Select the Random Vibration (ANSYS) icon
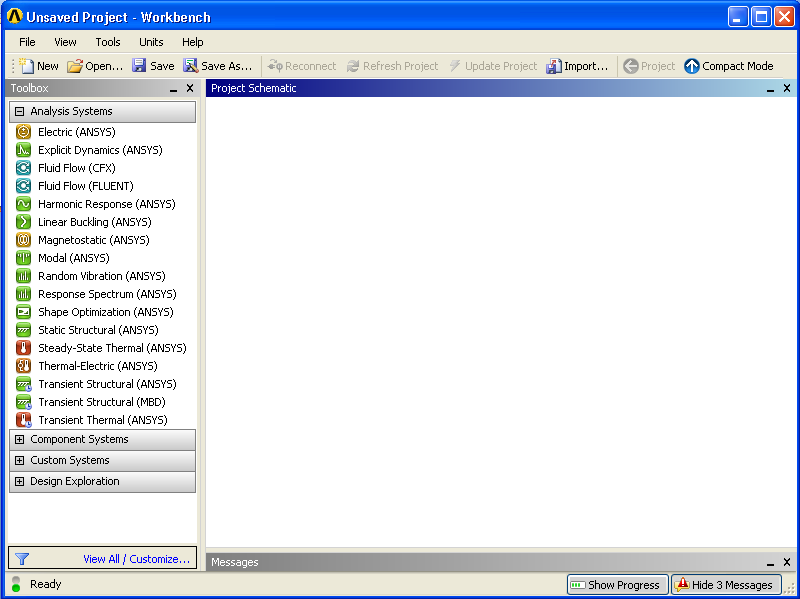Viewport: 800px width, 599px height. (x=23, y=276)
